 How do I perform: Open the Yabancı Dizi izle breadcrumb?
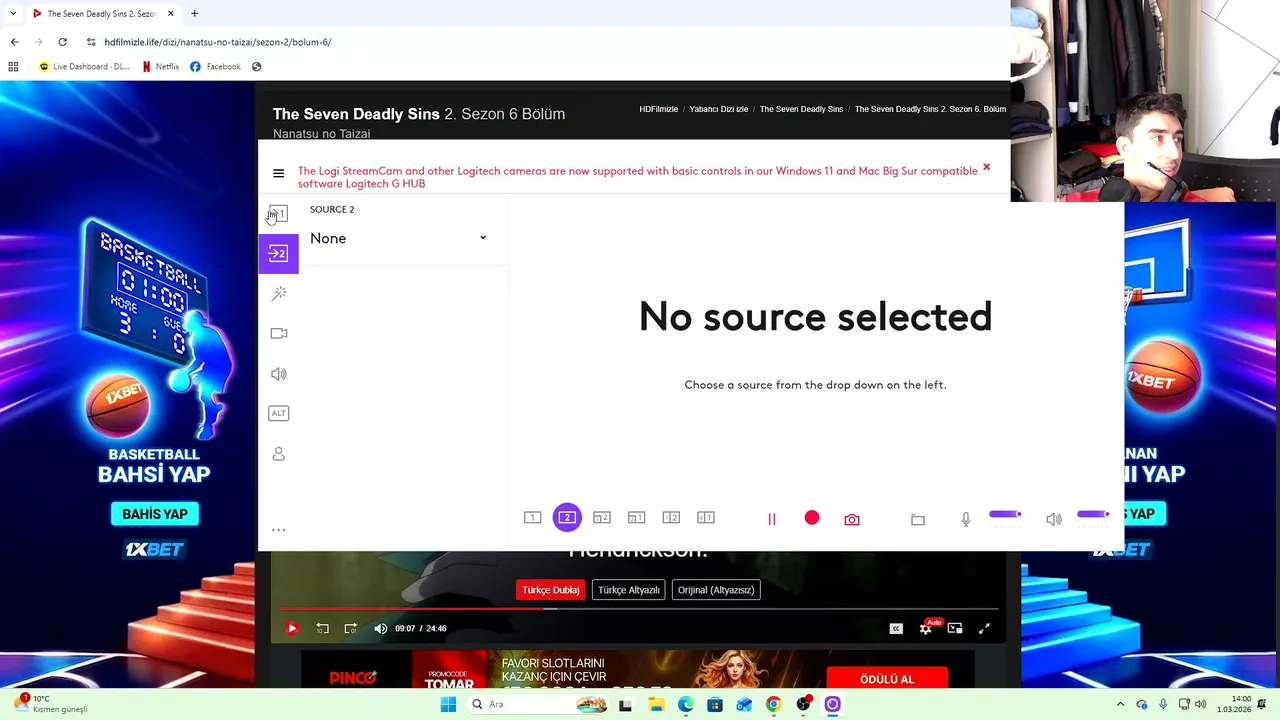[719, 109]
